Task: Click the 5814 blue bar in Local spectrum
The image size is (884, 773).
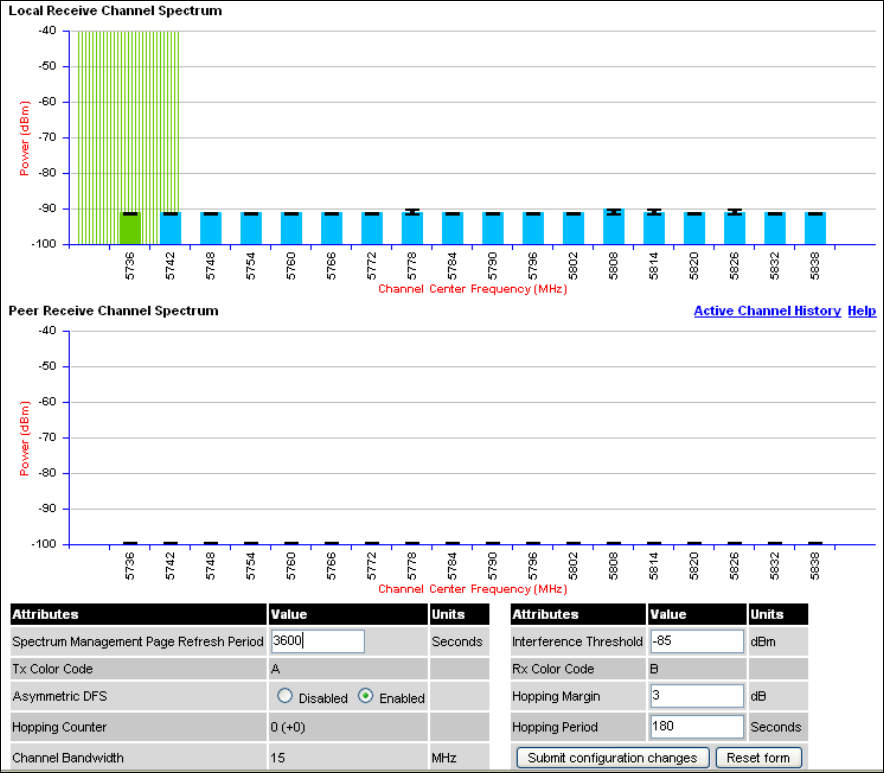Action: click(654, 228)
